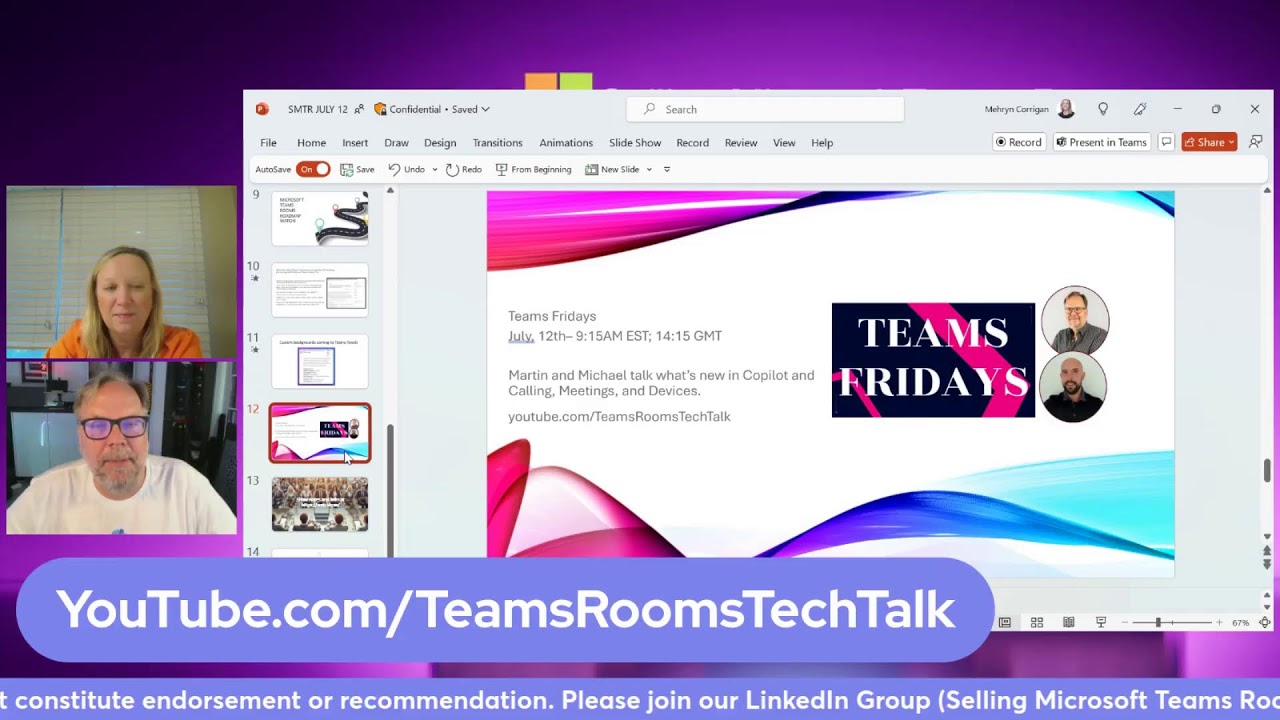Viewport: 1280px width, 720px height.
Task: Click the Teams Fridays title text on slide
Action: click(x=552, y=316)
